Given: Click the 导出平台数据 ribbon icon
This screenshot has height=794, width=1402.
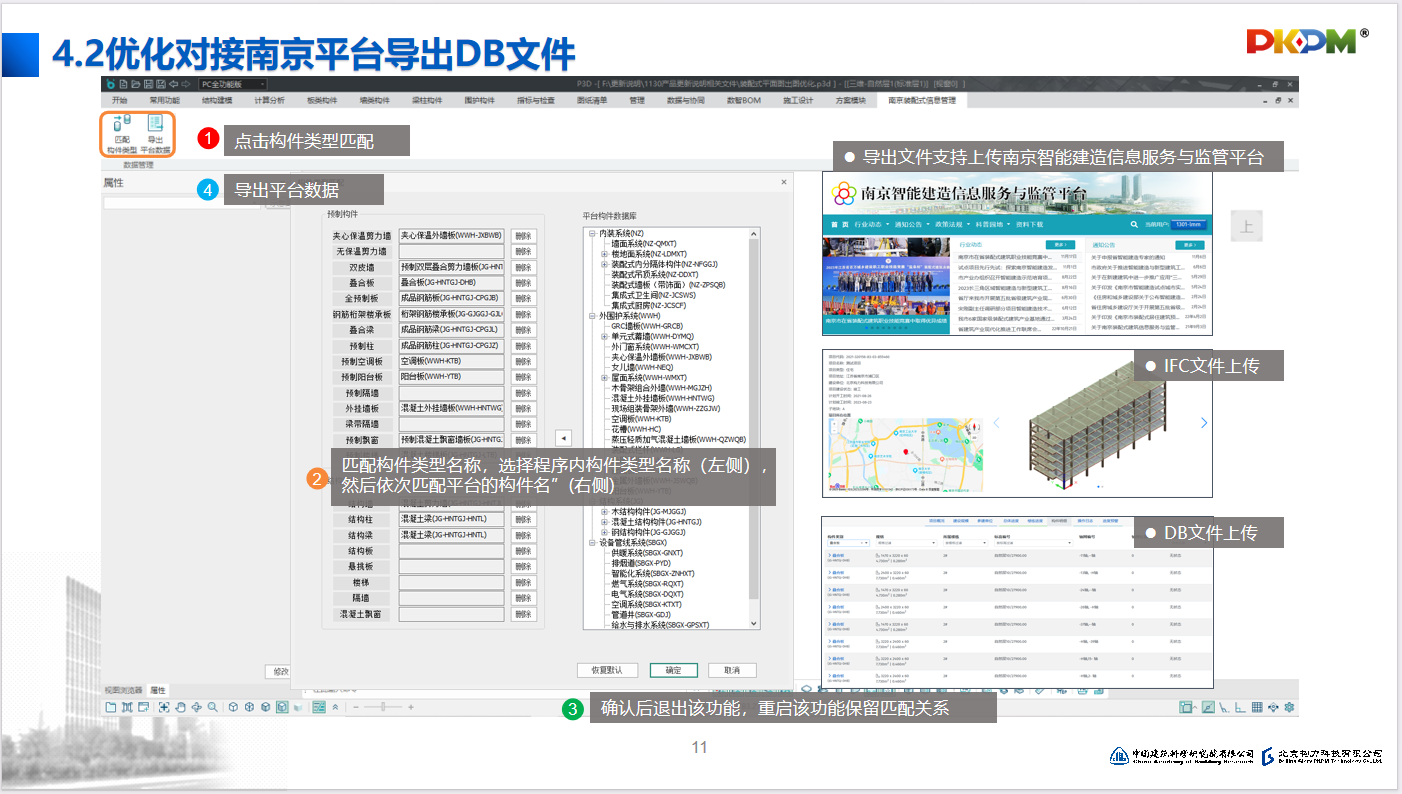Looking at the screenshot, I should coord(155,133).
